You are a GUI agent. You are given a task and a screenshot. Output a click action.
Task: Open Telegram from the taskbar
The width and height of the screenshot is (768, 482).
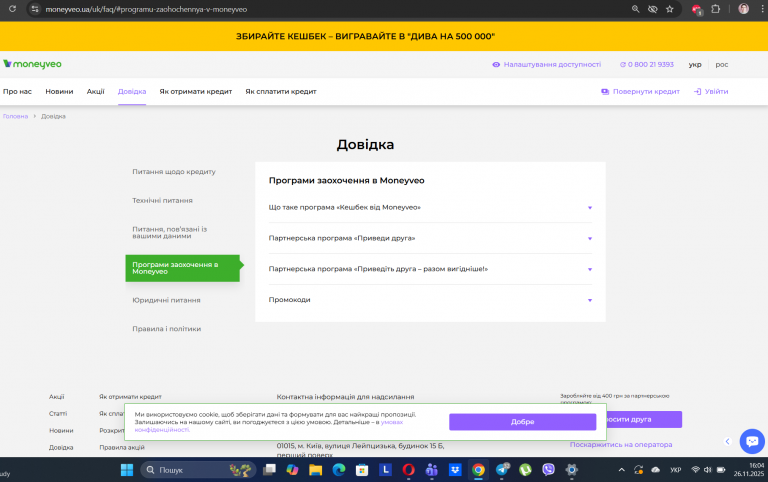(502, 470)
